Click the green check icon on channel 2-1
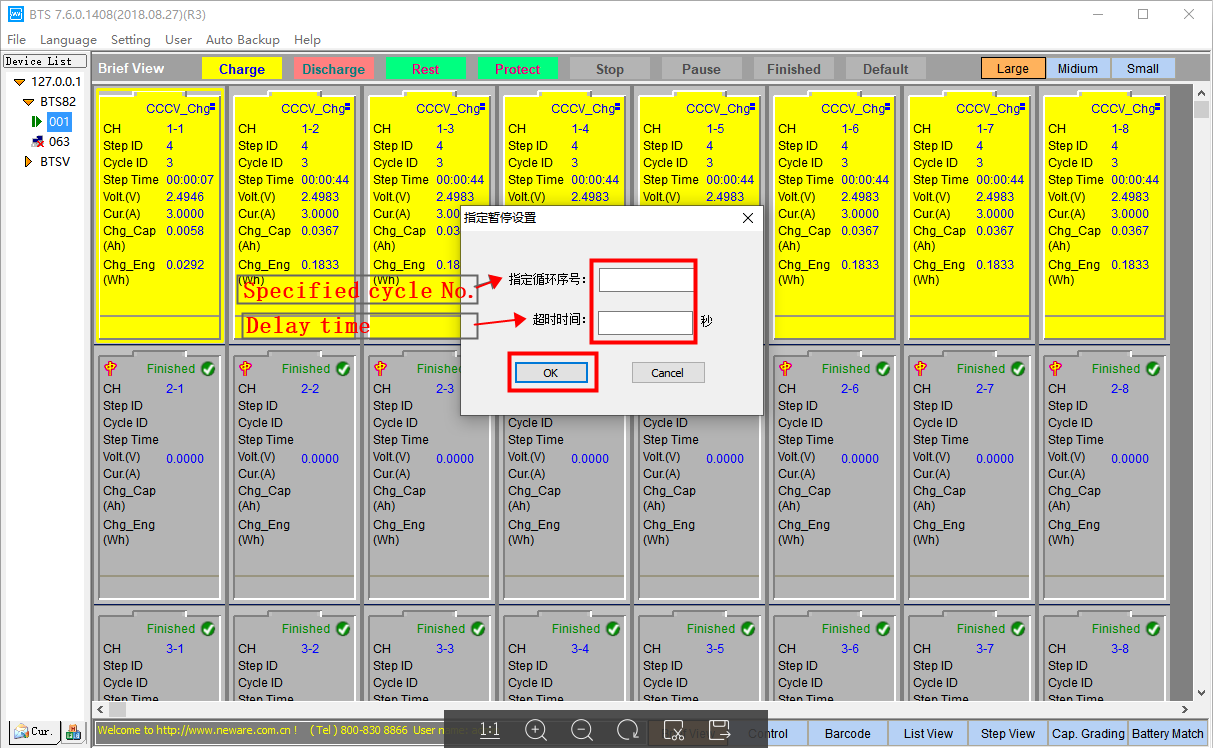The image size is (1213, 748). point(208,369)
